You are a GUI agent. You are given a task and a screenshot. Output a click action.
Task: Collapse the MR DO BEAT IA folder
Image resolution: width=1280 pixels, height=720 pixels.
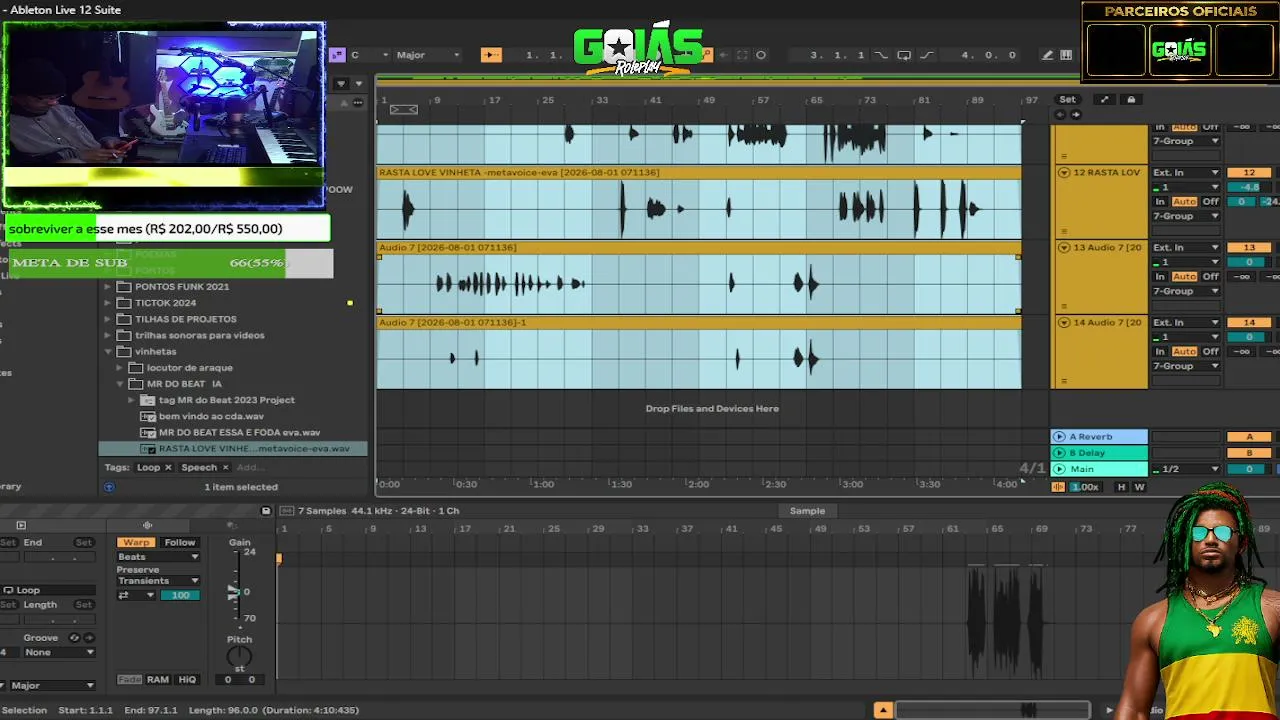tap(120, 384)
